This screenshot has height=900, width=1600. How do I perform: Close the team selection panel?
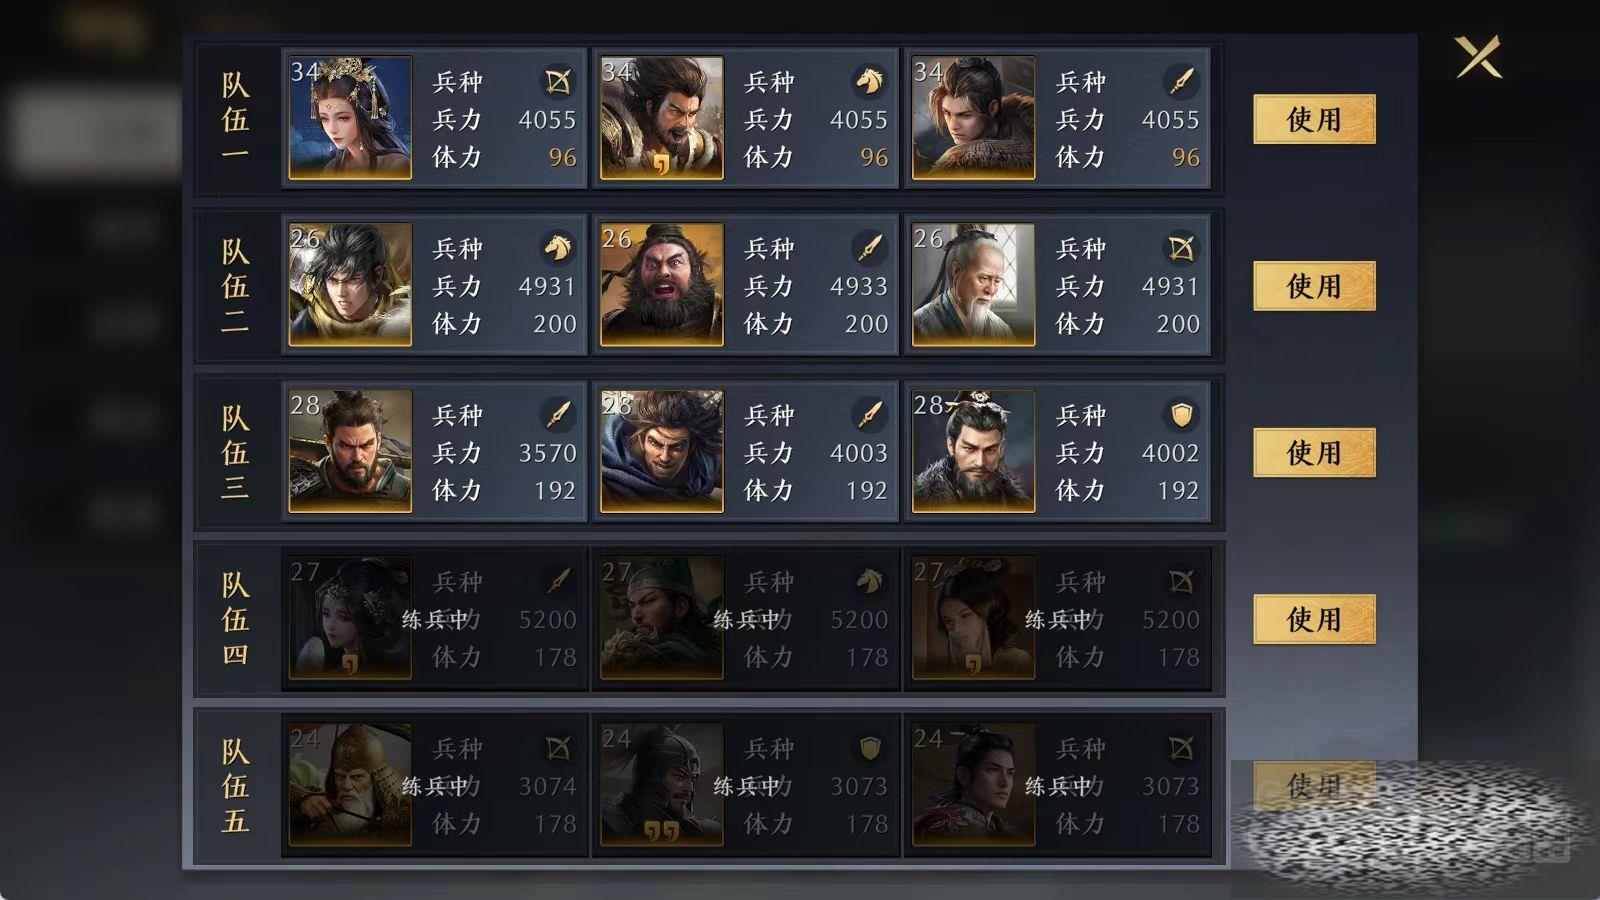click(1479, 57)
